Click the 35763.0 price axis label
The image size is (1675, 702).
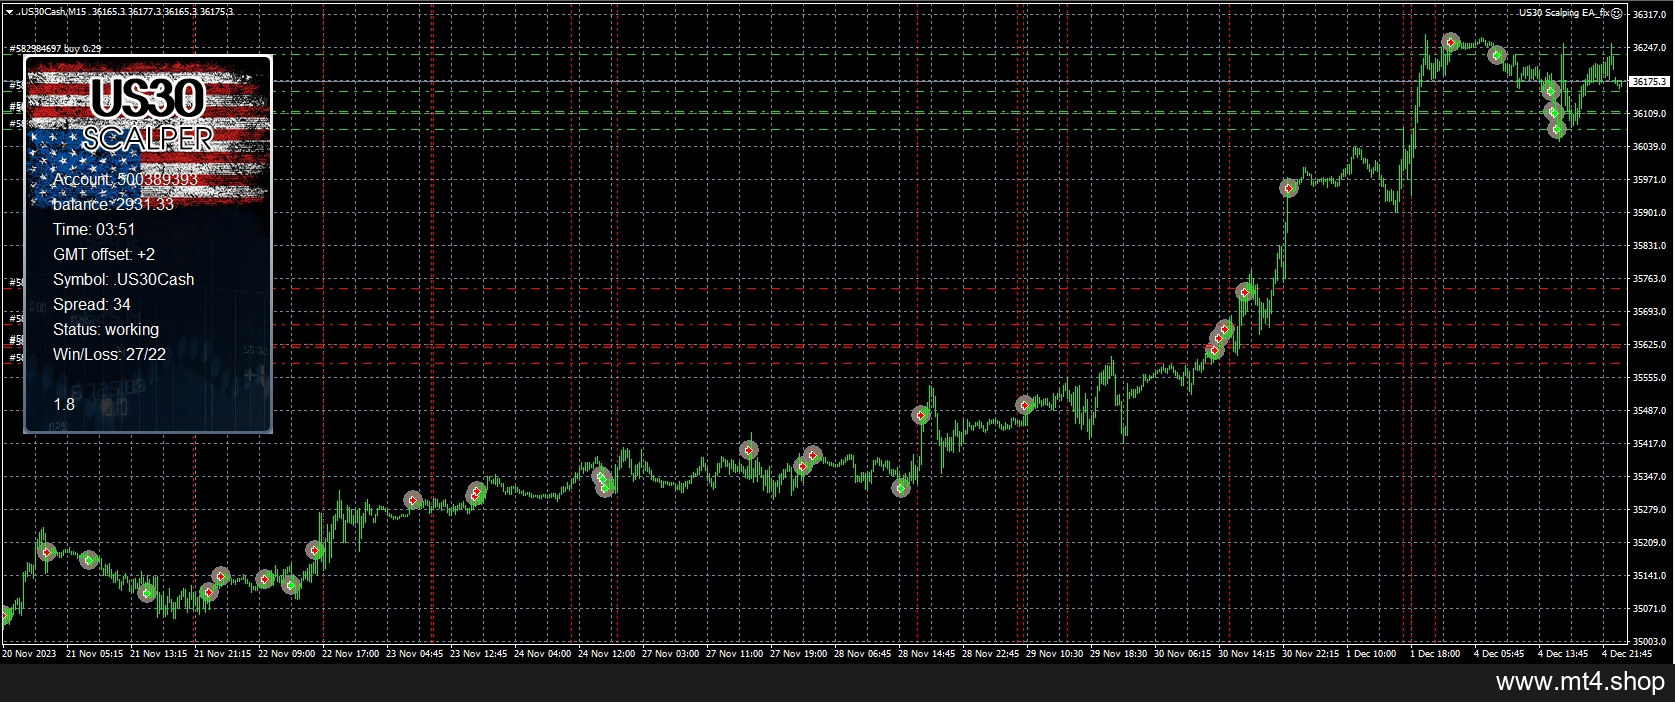(x=1649, y=279)
